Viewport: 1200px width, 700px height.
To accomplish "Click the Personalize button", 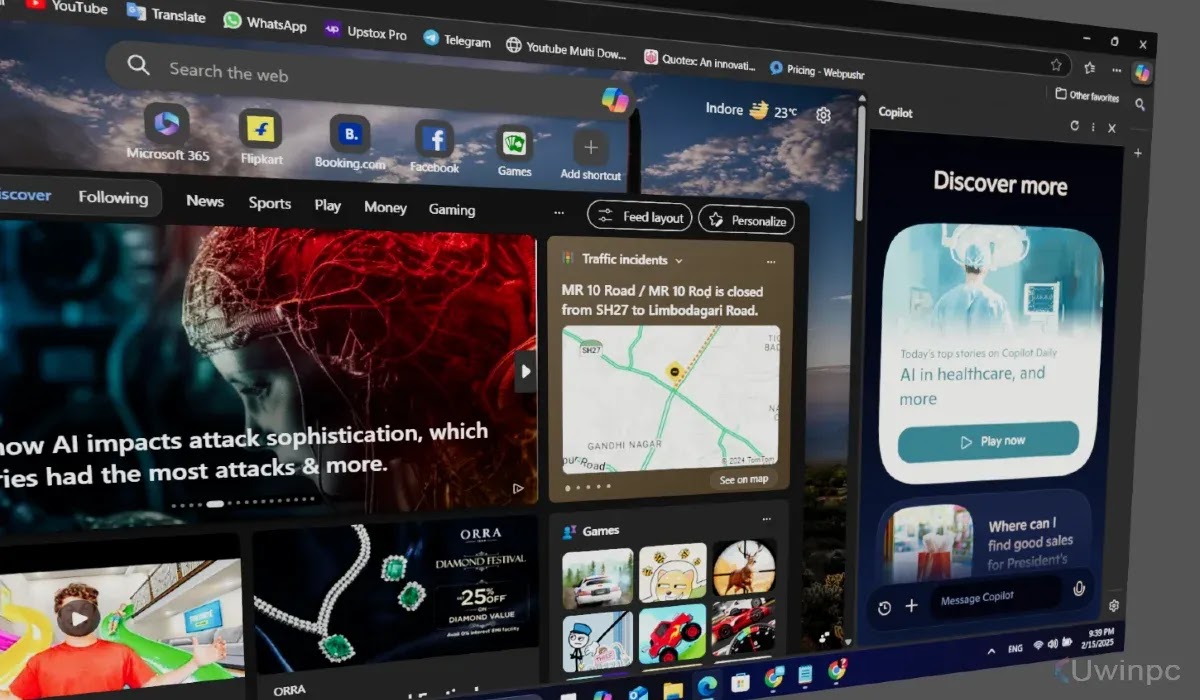I will pos(747,220).
